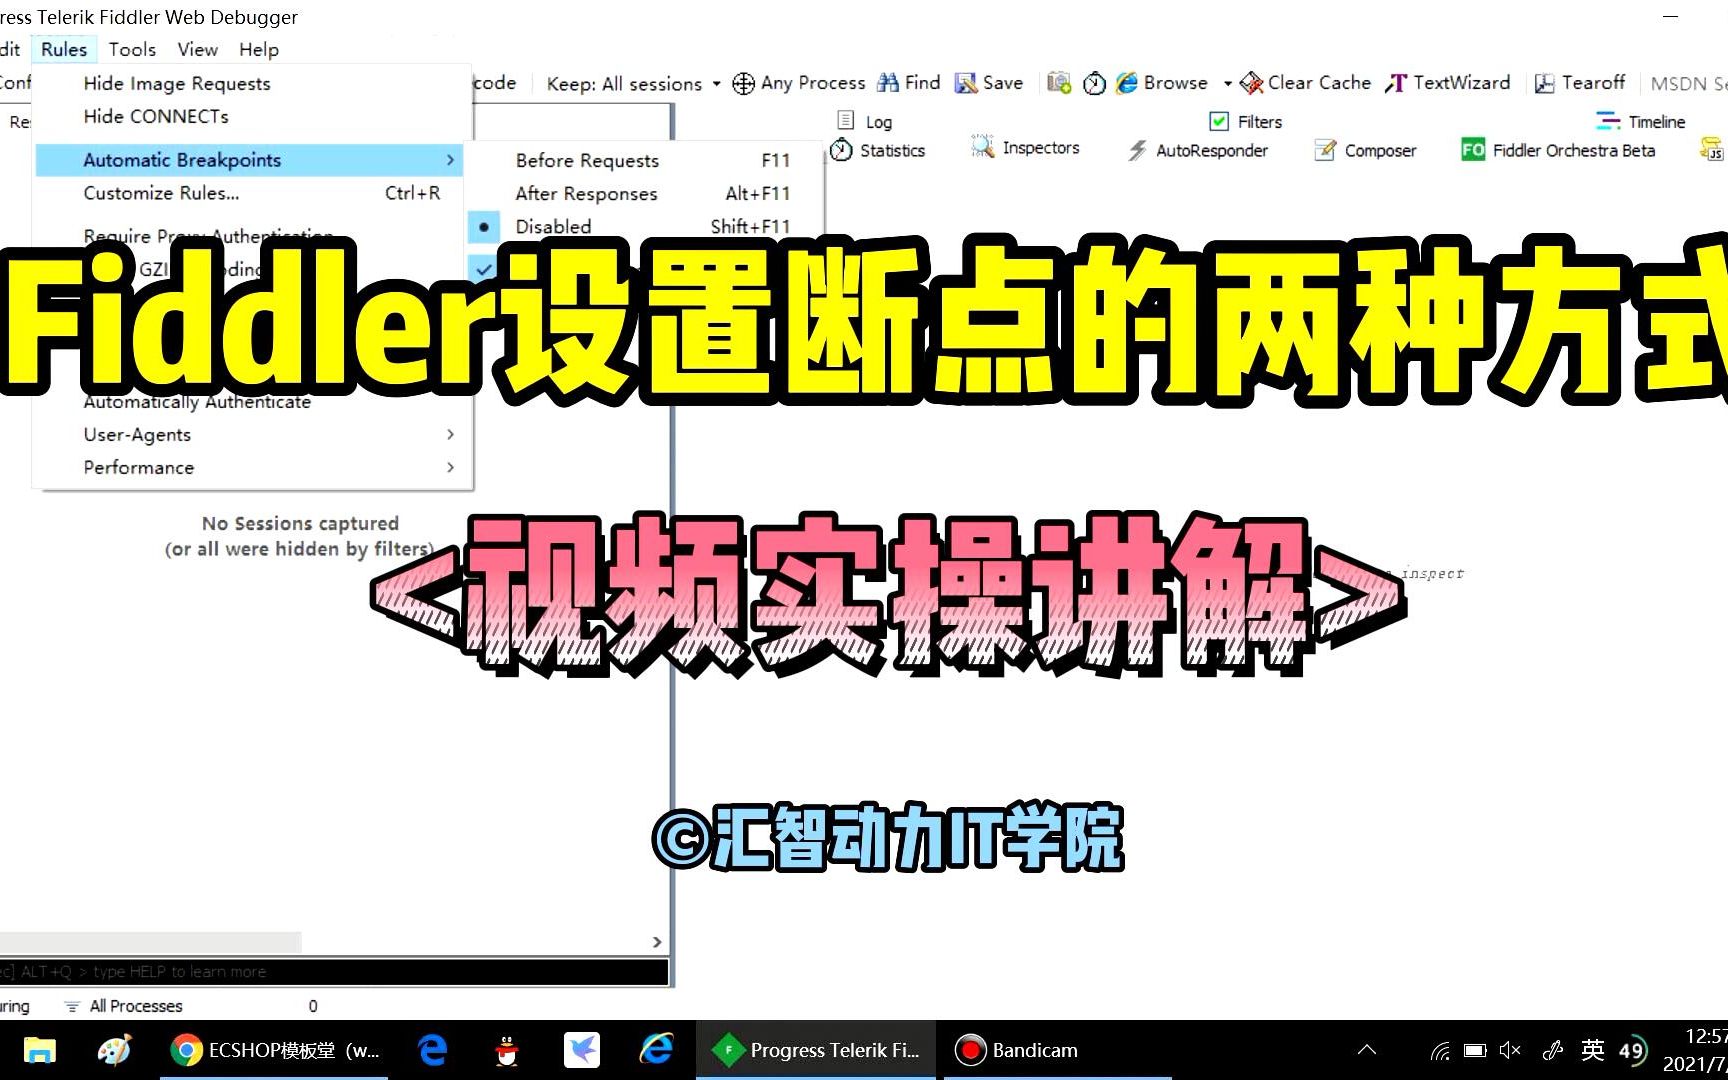Open Paint app from taskbar

[114, 1050]
